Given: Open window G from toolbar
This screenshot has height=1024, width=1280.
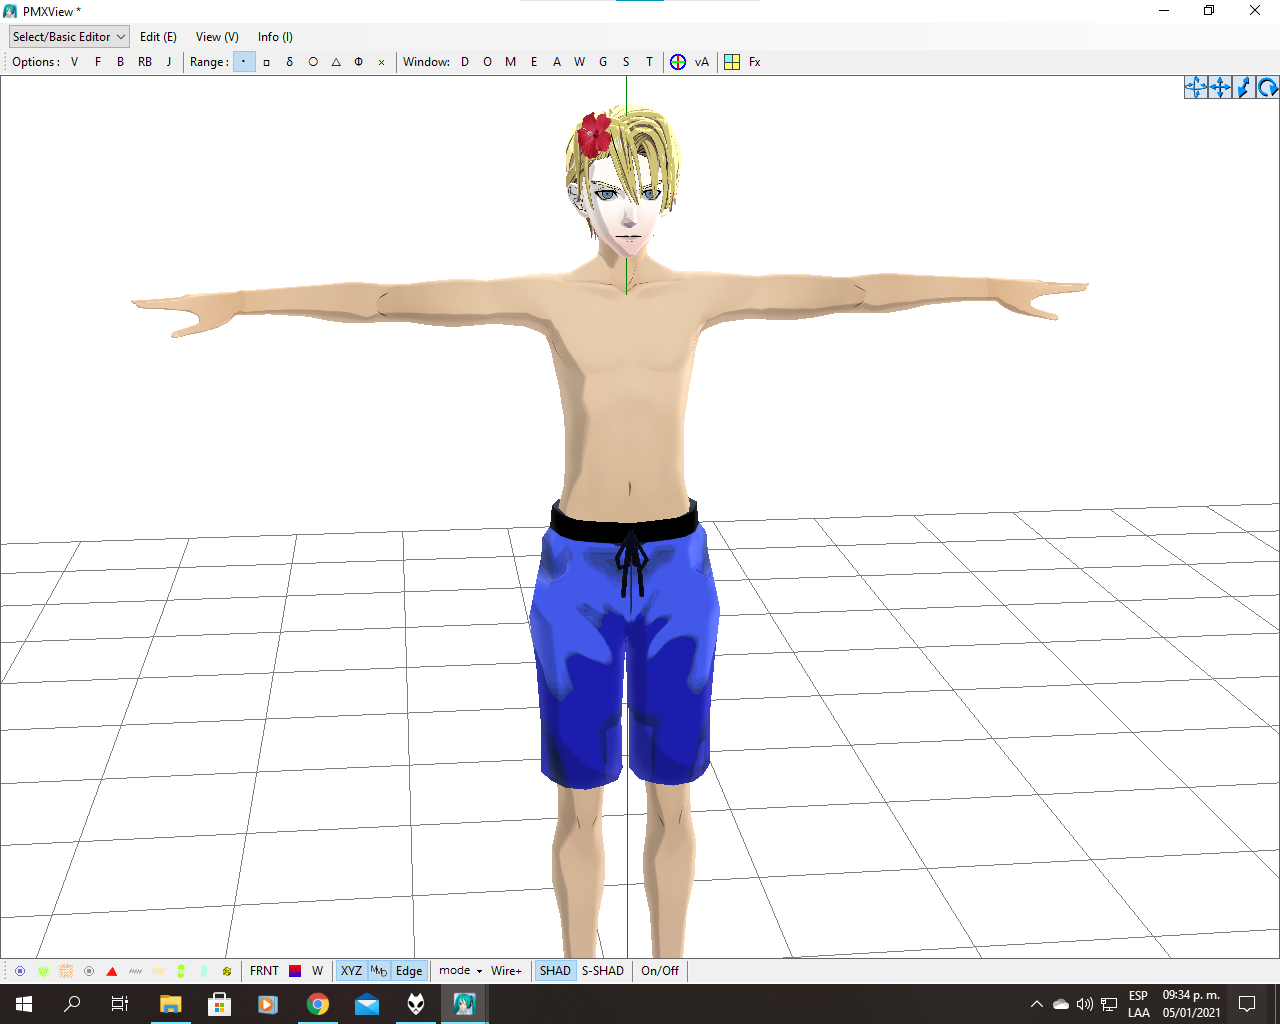Looking at the screenshot, I should click(x=603, y=62).
